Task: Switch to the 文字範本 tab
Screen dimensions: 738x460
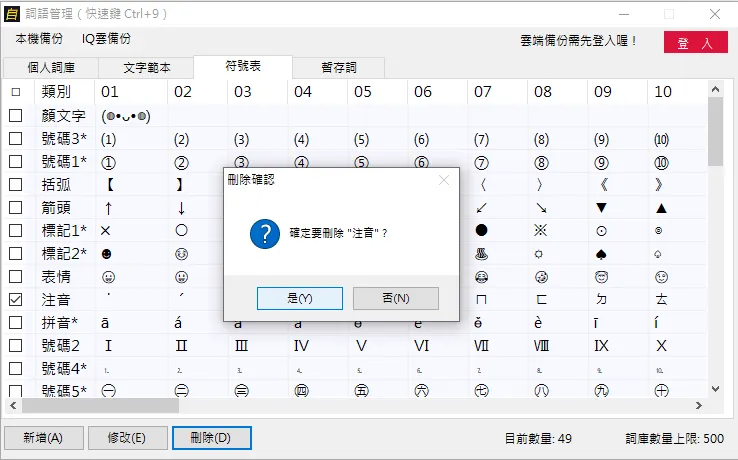Action: (147, 68)
